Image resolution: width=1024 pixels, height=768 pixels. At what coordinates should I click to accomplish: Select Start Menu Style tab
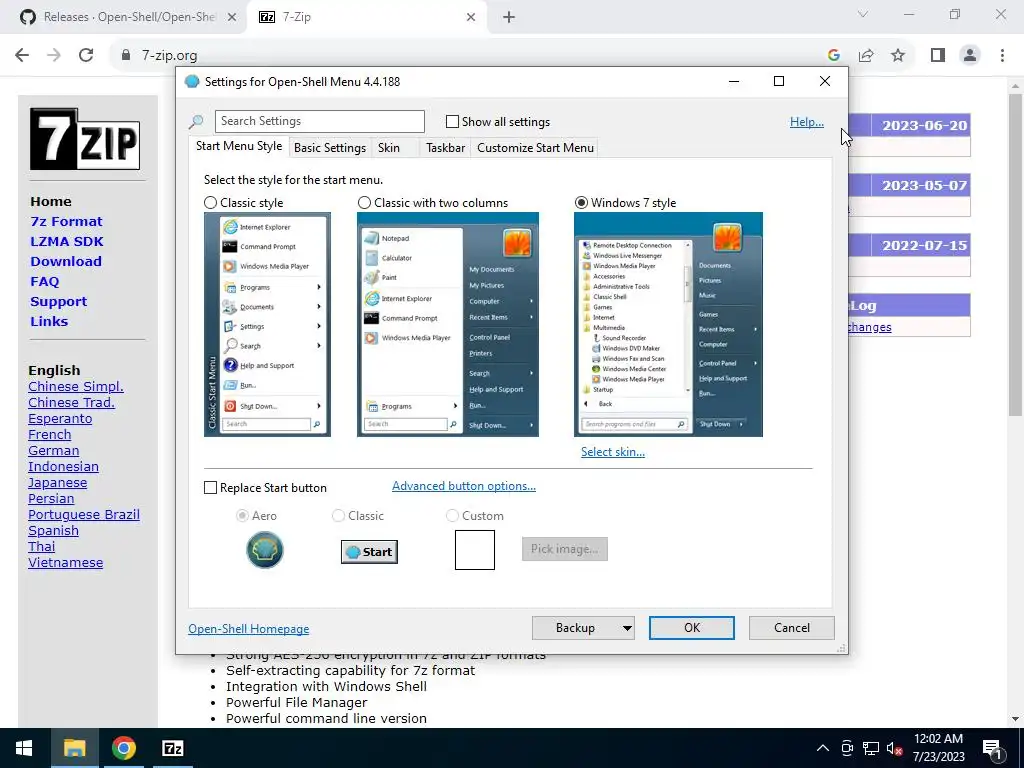pos(239,146)
